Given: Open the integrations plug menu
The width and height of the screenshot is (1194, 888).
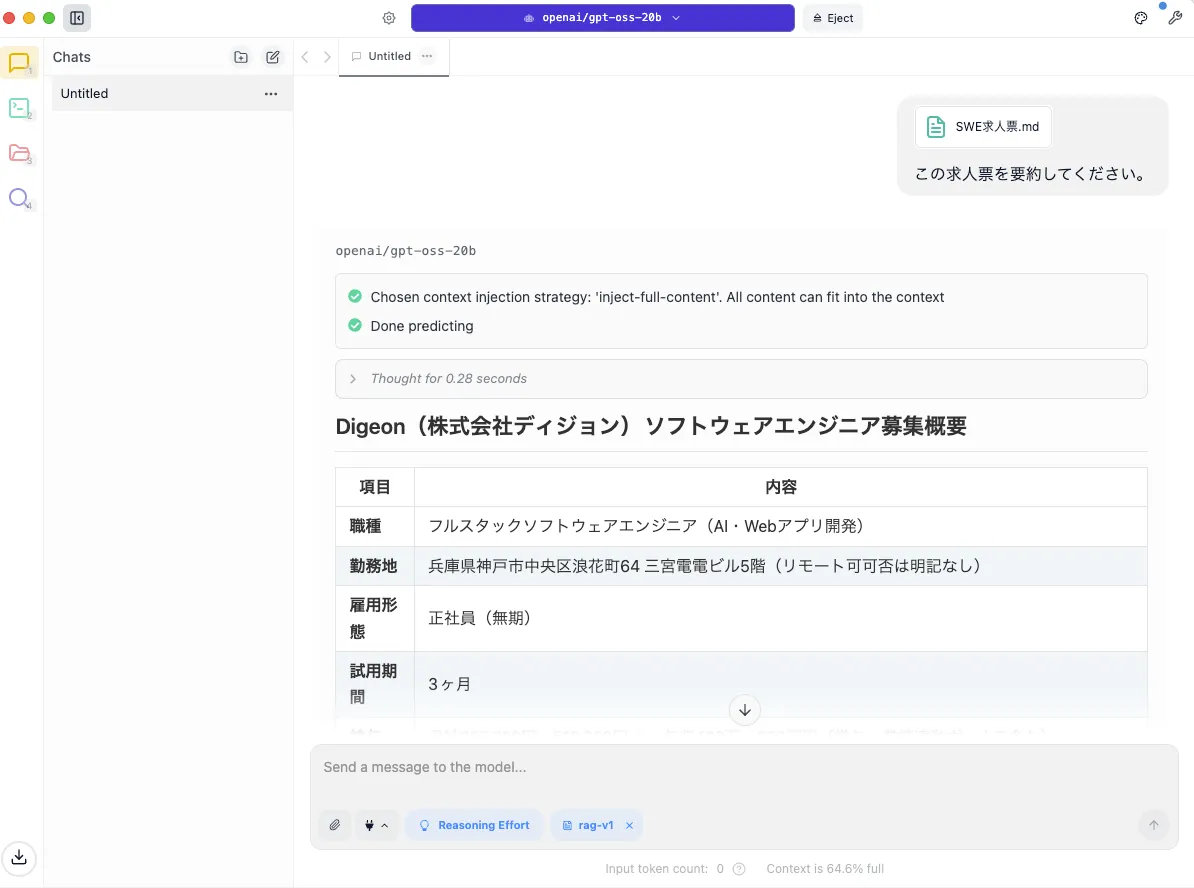Looking at the screenshot, I should [x=376, y=825].
